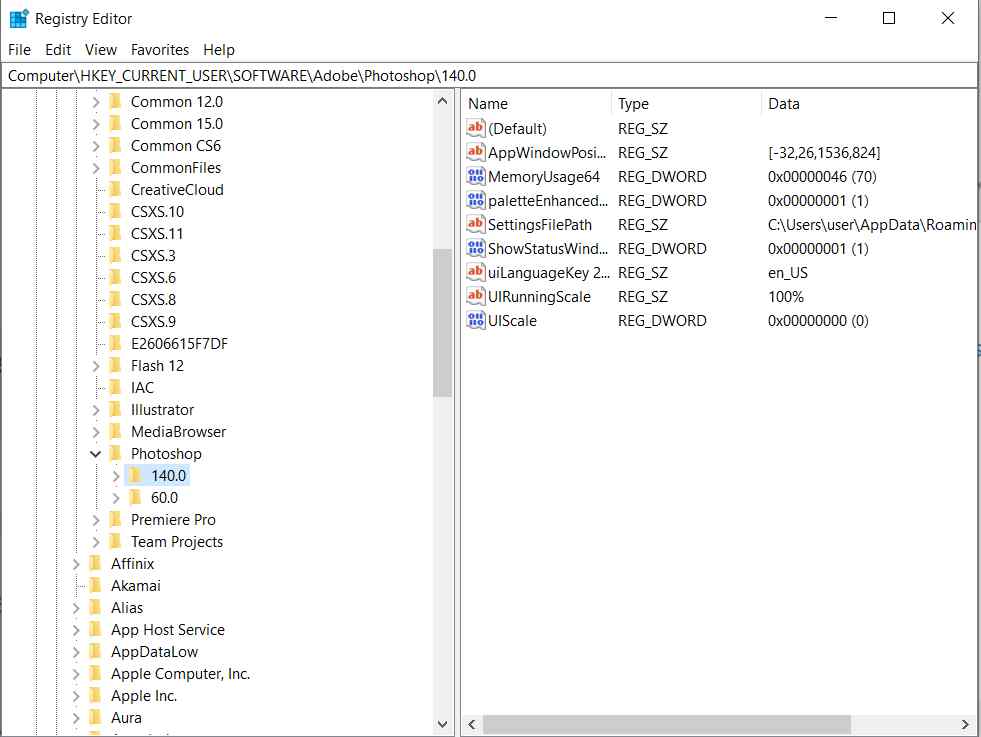The image size is (981, 737).
Task: Click the E2606615F7DF folder icon
Action: (x=116, y=343)
